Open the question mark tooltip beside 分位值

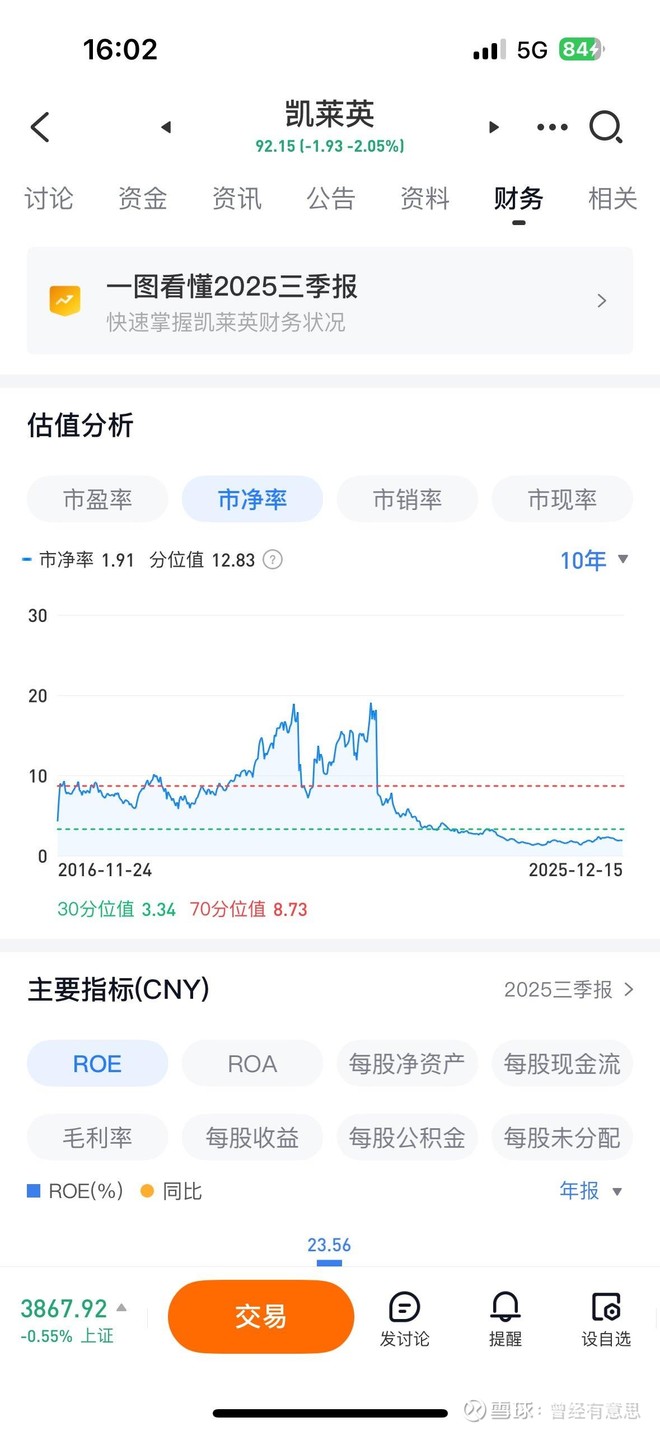point(272,560)
